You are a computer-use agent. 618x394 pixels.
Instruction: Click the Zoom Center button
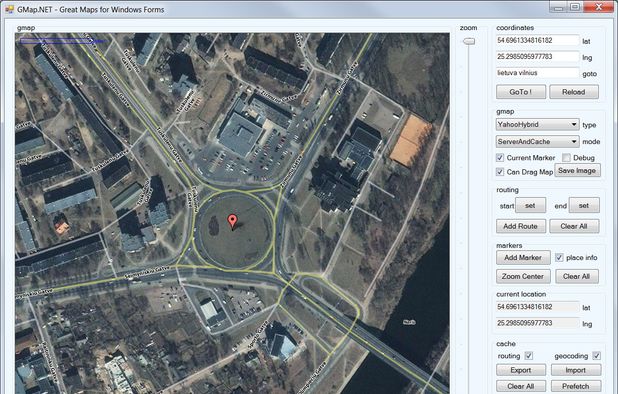point(523,276)
